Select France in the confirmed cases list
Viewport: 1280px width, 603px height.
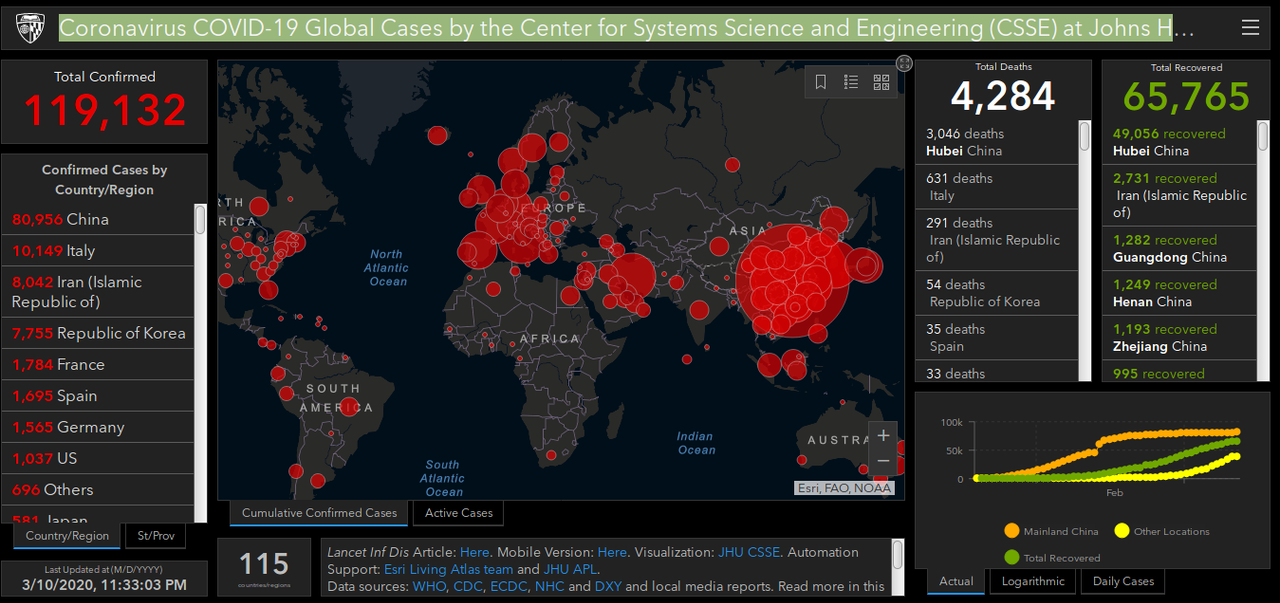click(98, 364)
